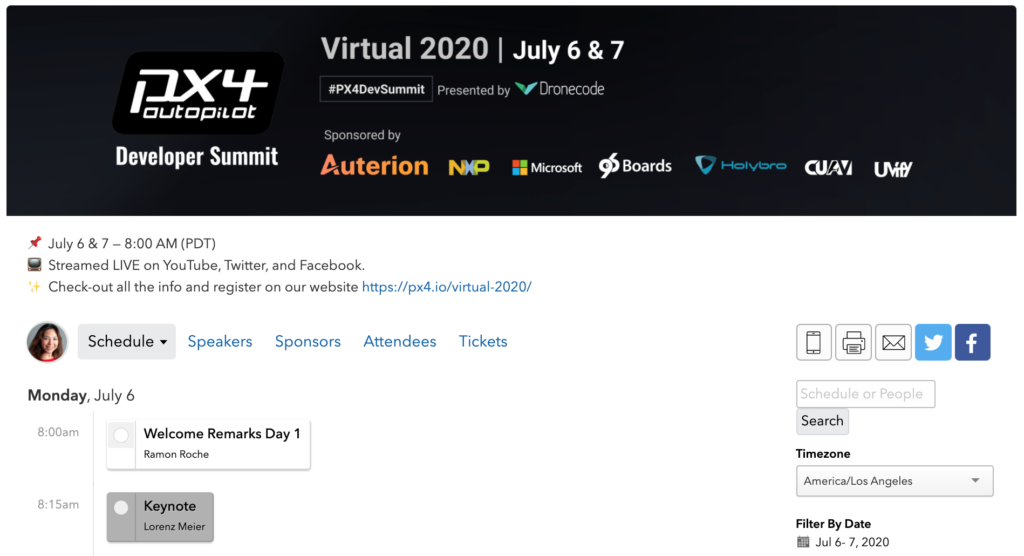
Task: Click the Timezone label
Action: pos(823,453)
